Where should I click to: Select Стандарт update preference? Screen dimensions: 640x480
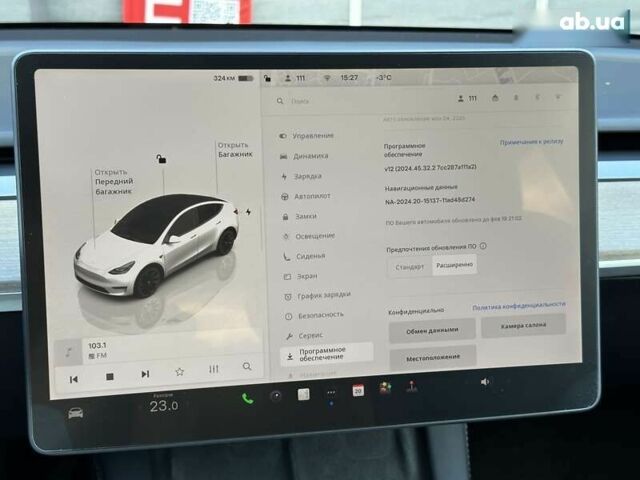click(410, 267)
